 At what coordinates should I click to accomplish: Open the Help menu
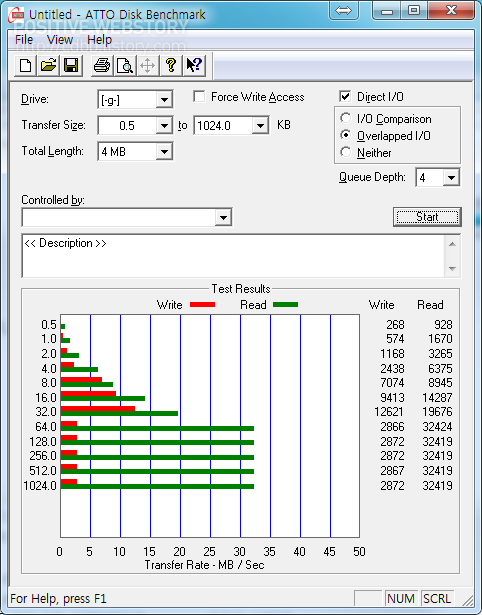(x=99, y=40)
